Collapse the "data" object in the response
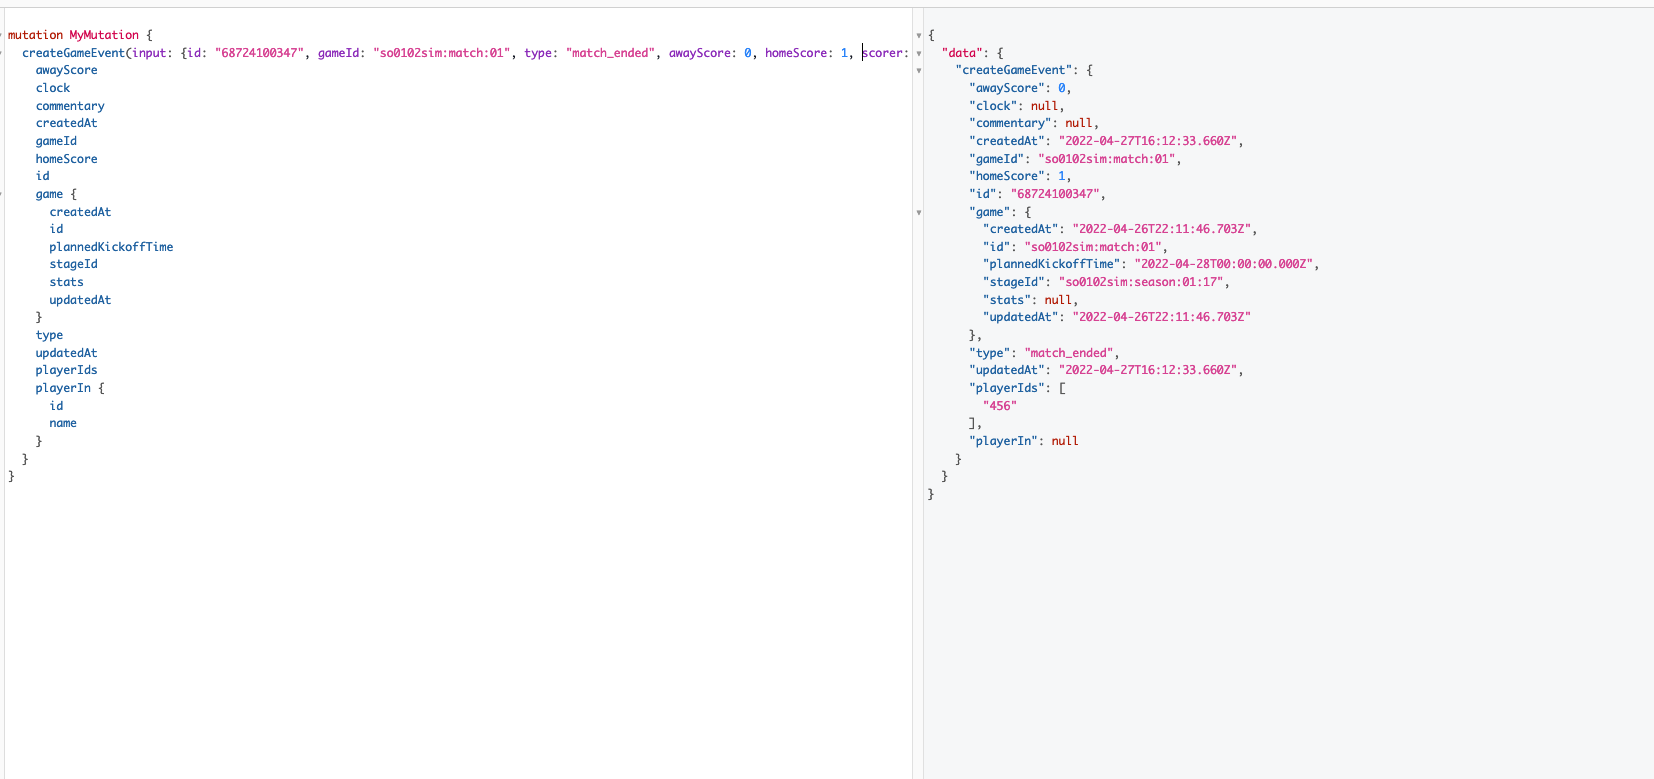Screen dimensions: 1654x779 click(x=919, y=54)
